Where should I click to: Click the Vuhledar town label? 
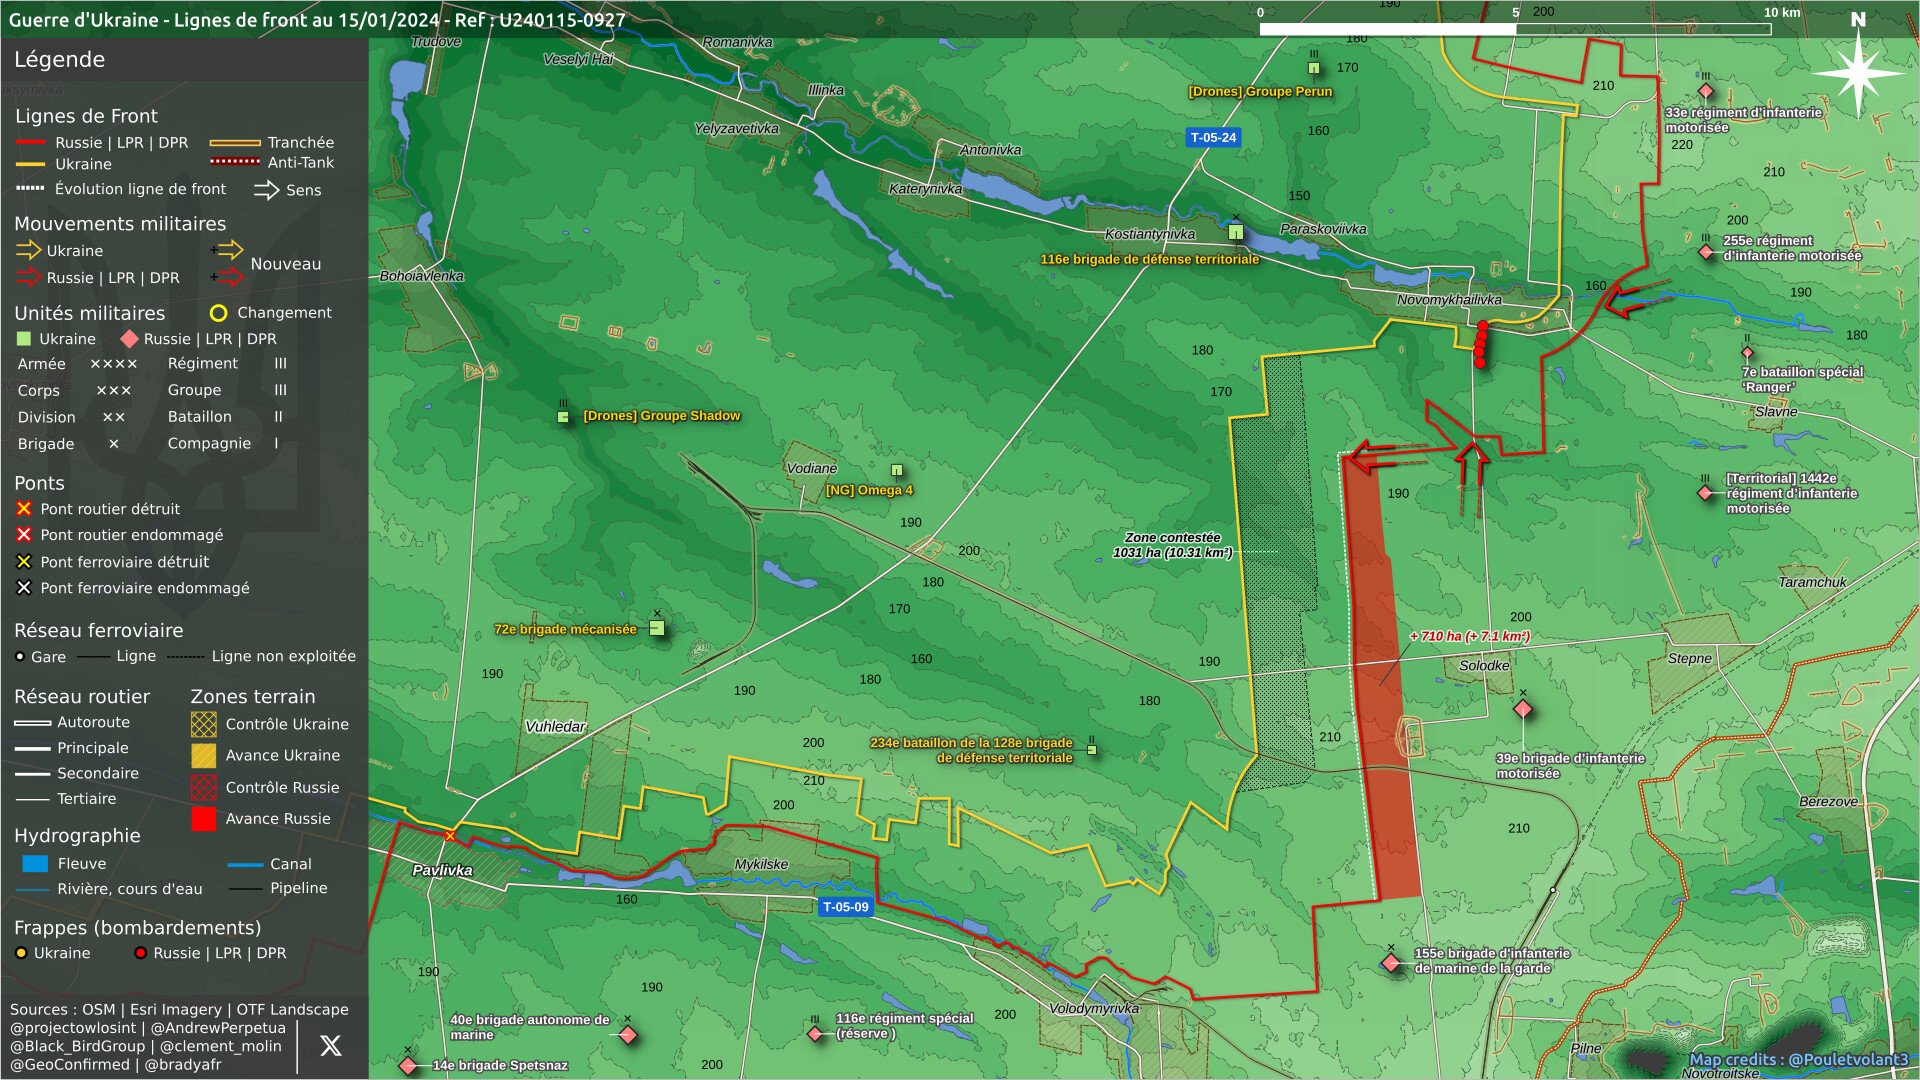click(x=555, y=726)
